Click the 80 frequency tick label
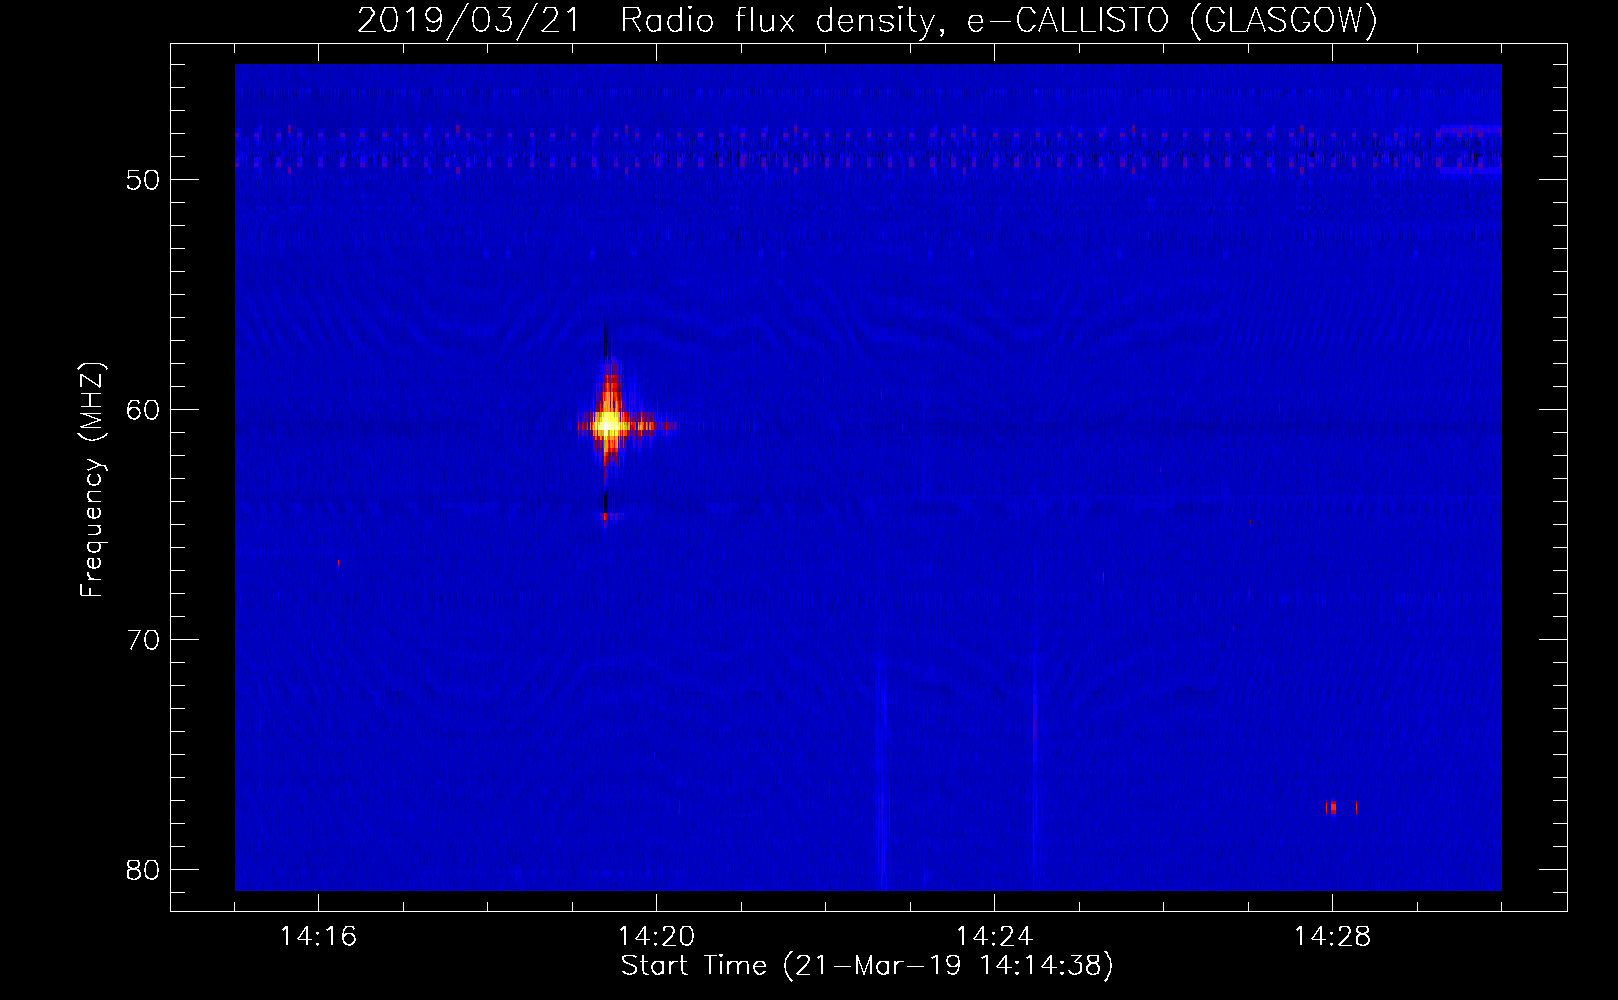 (x=144, y=870)
